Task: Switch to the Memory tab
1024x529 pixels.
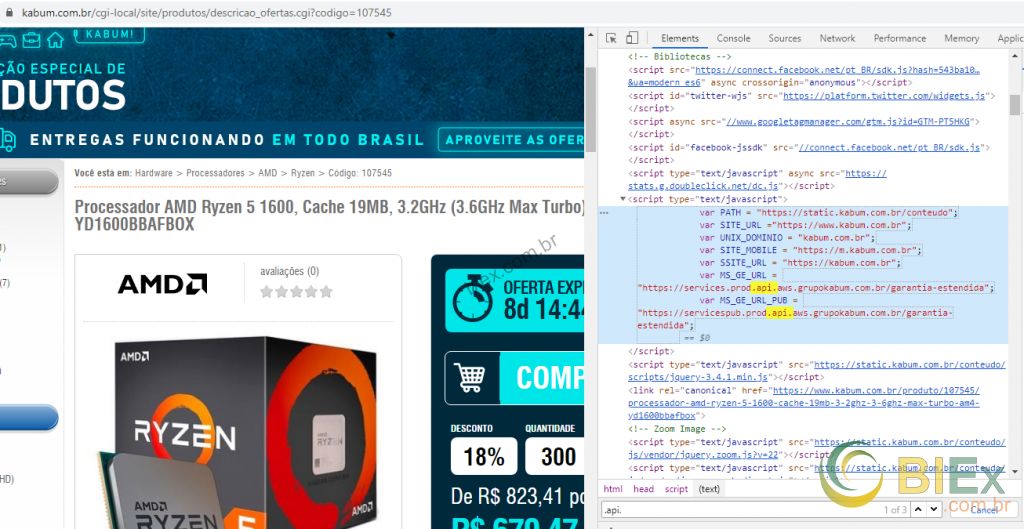Action: pyautogui.click(x=961, y=39)
